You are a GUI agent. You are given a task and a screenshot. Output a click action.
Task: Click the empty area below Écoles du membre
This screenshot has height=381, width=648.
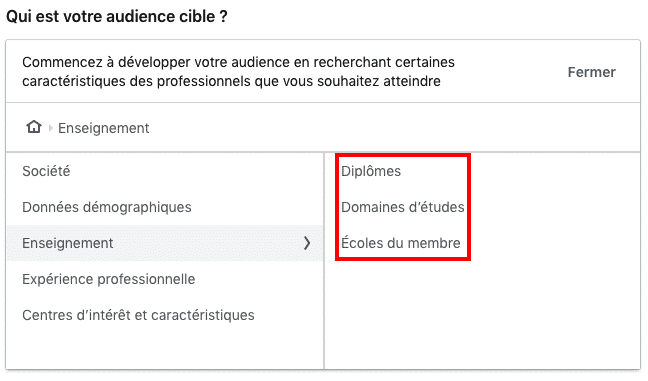pos(481,314)
